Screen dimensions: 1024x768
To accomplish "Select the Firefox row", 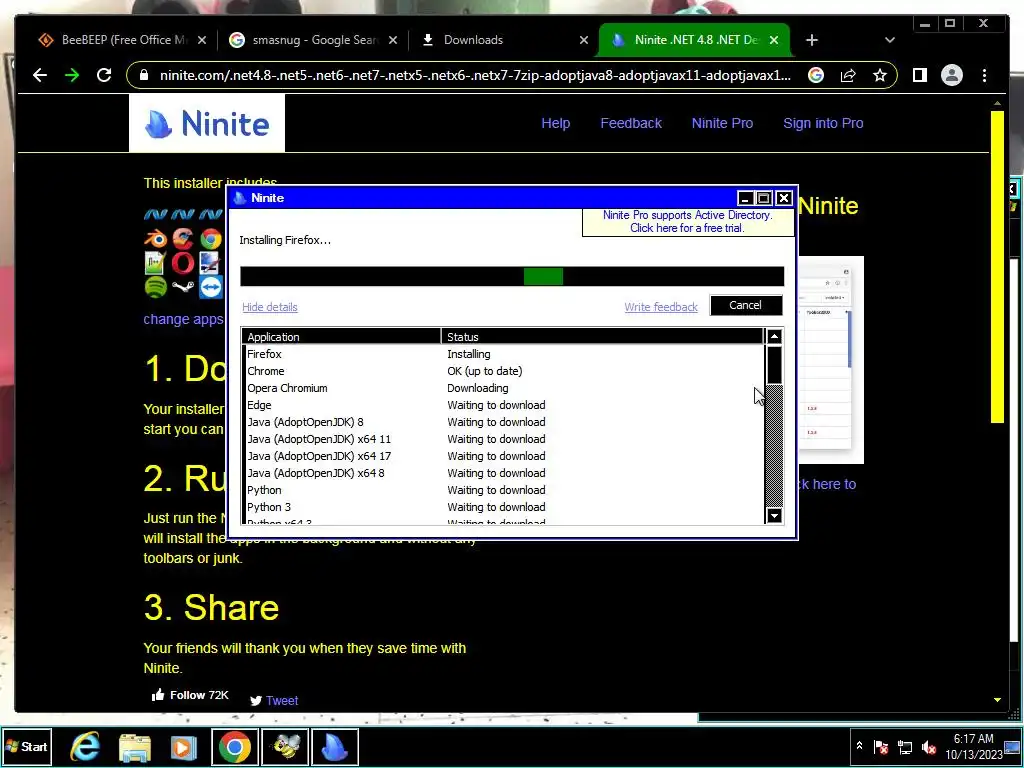I will click(503, 354).
